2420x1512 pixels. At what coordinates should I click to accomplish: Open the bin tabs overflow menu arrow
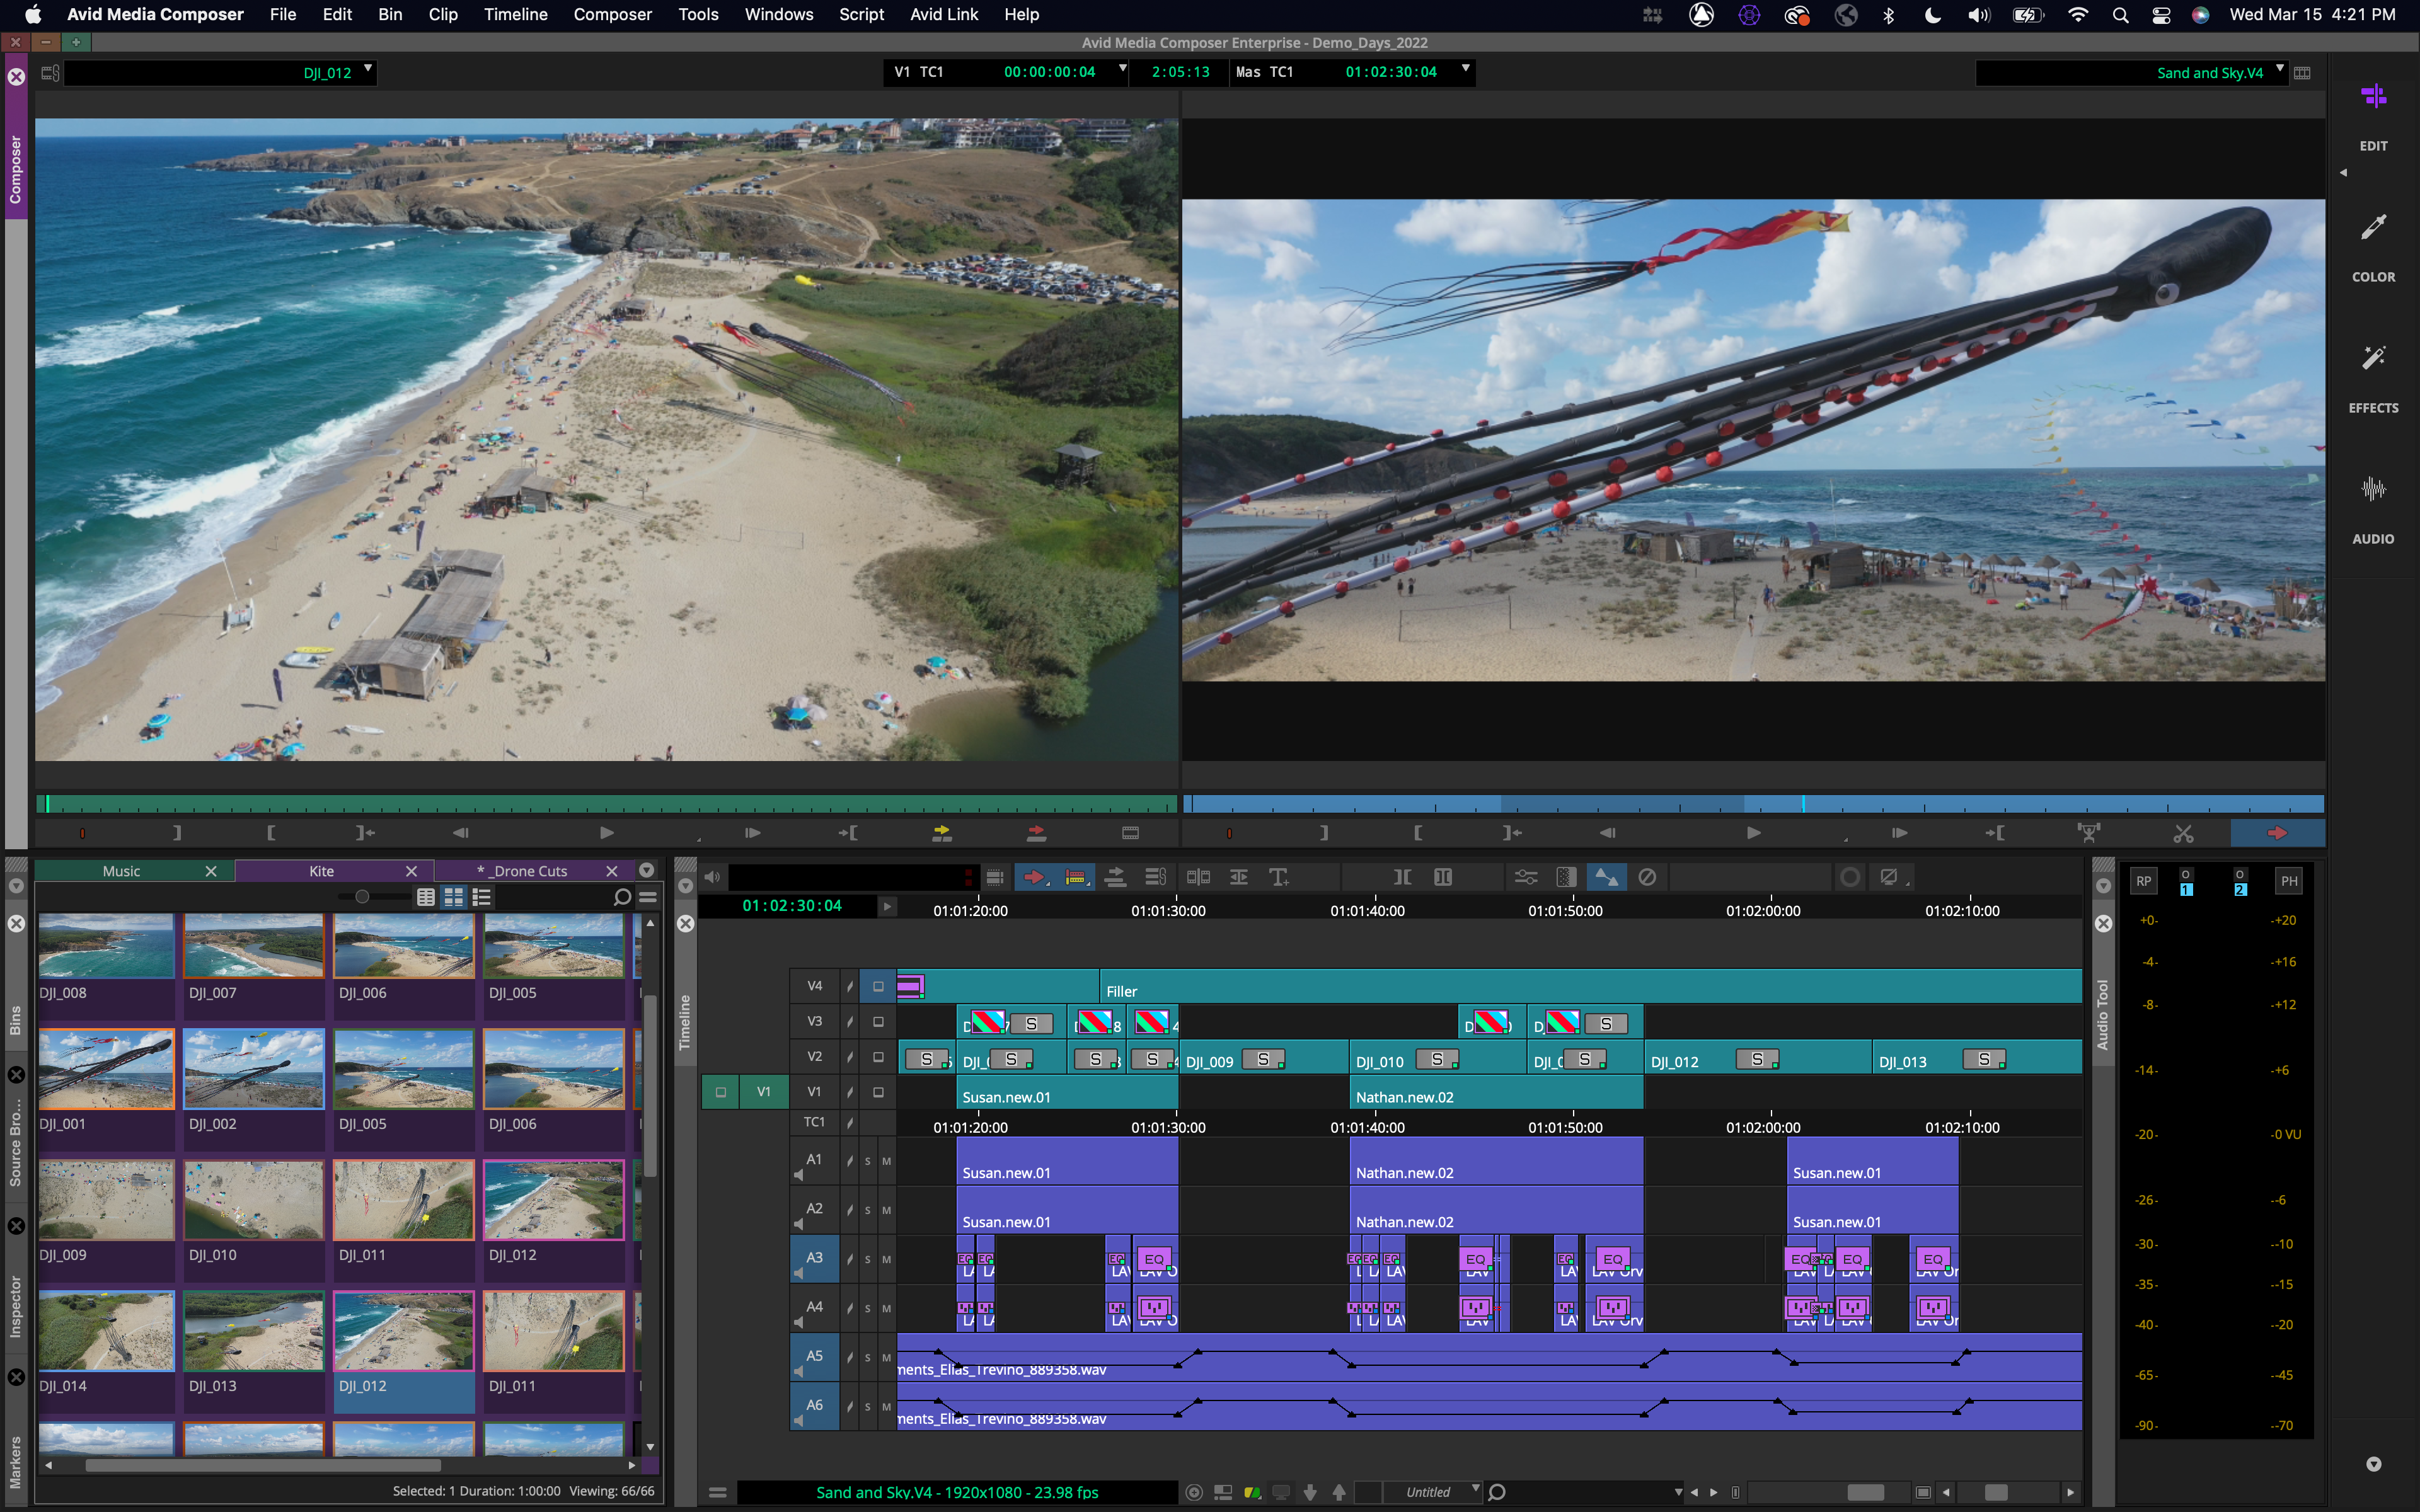647,870
